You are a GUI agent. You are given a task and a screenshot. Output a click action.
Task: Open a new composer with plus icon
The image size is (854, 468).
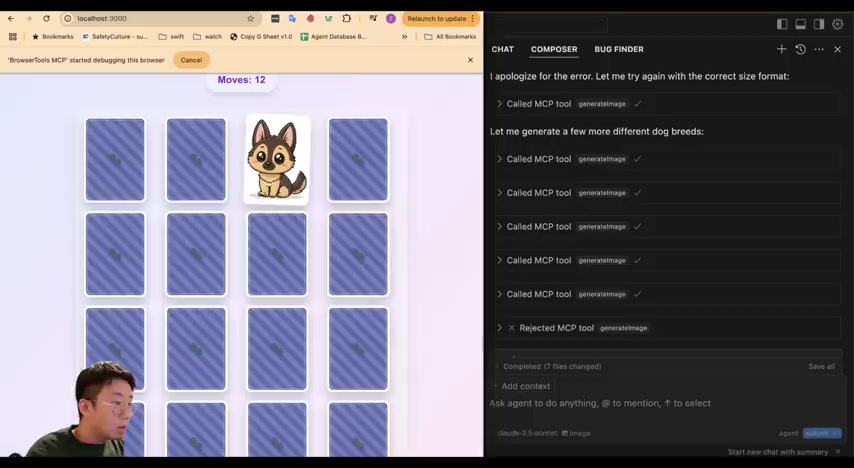pyautogui.click(x=781, y=49)
